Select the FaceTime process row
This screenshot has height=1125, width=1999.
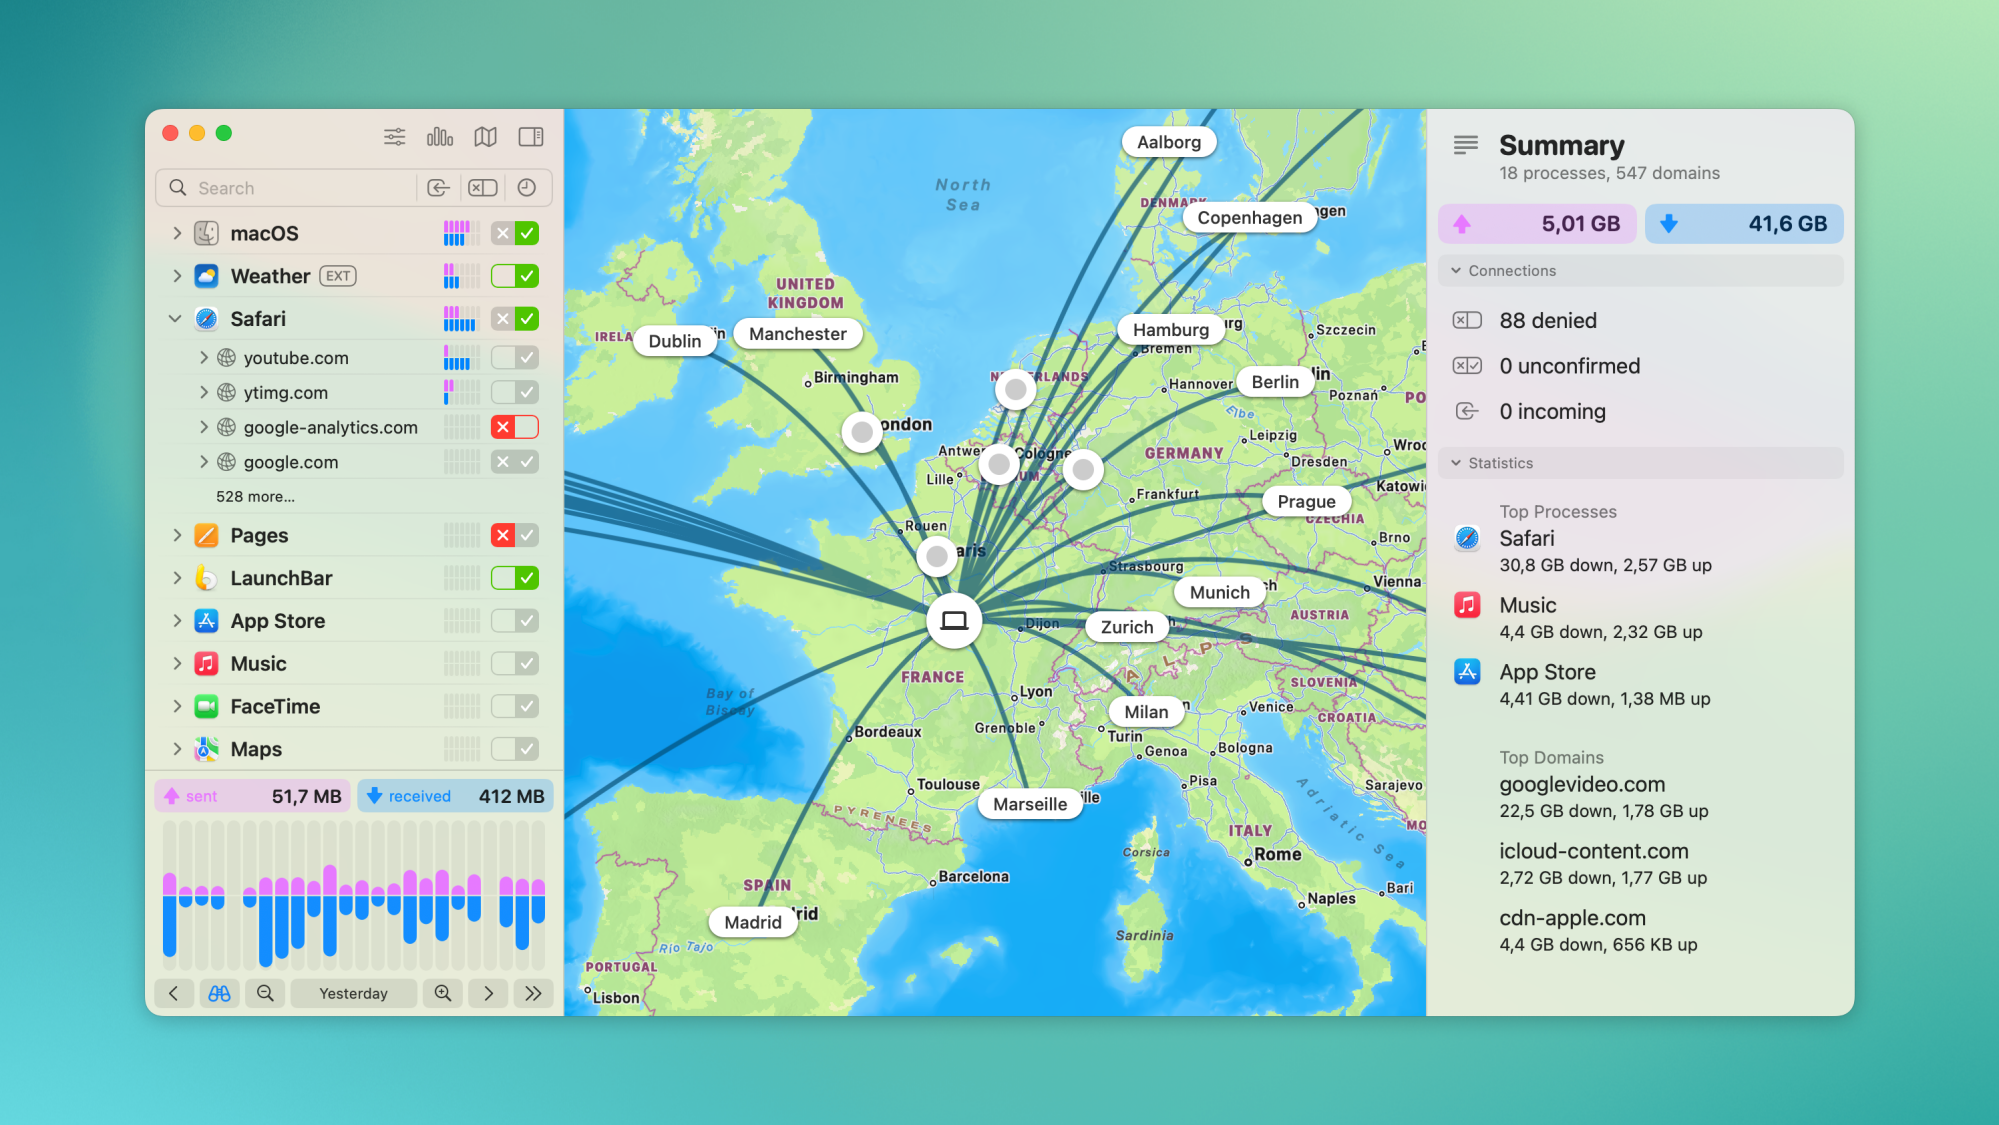tap(275, 707)
